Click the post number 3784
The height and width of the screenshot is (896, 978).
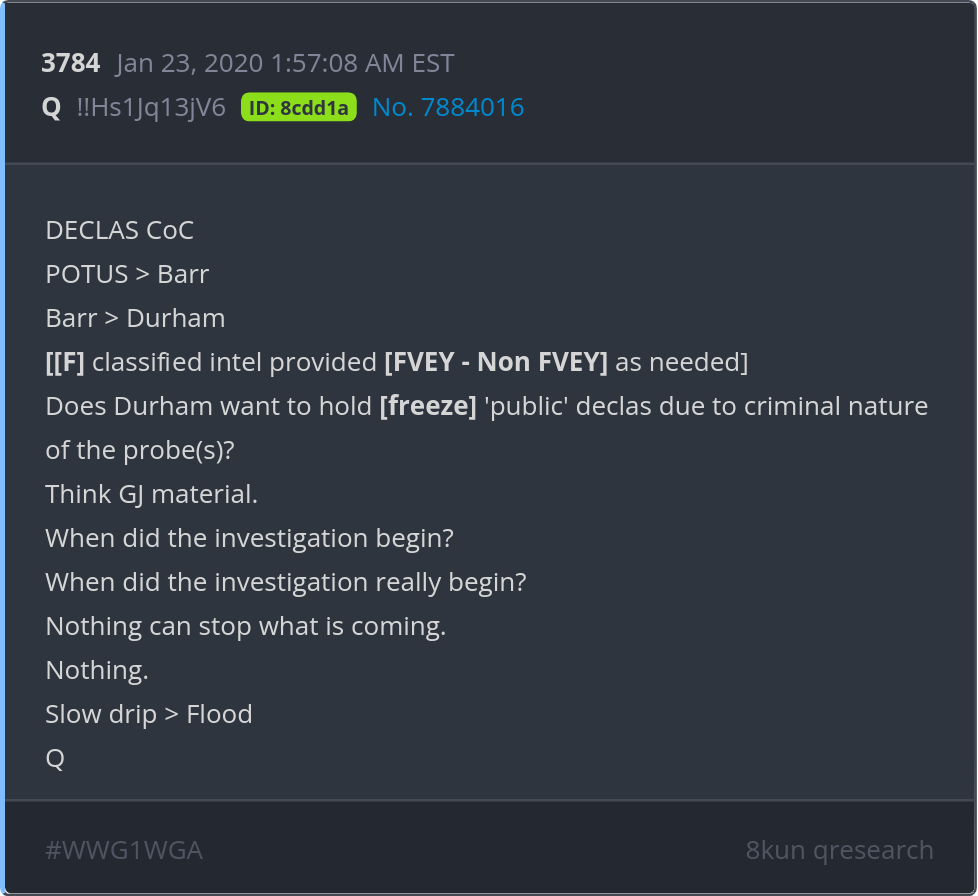tap(70, 64)
